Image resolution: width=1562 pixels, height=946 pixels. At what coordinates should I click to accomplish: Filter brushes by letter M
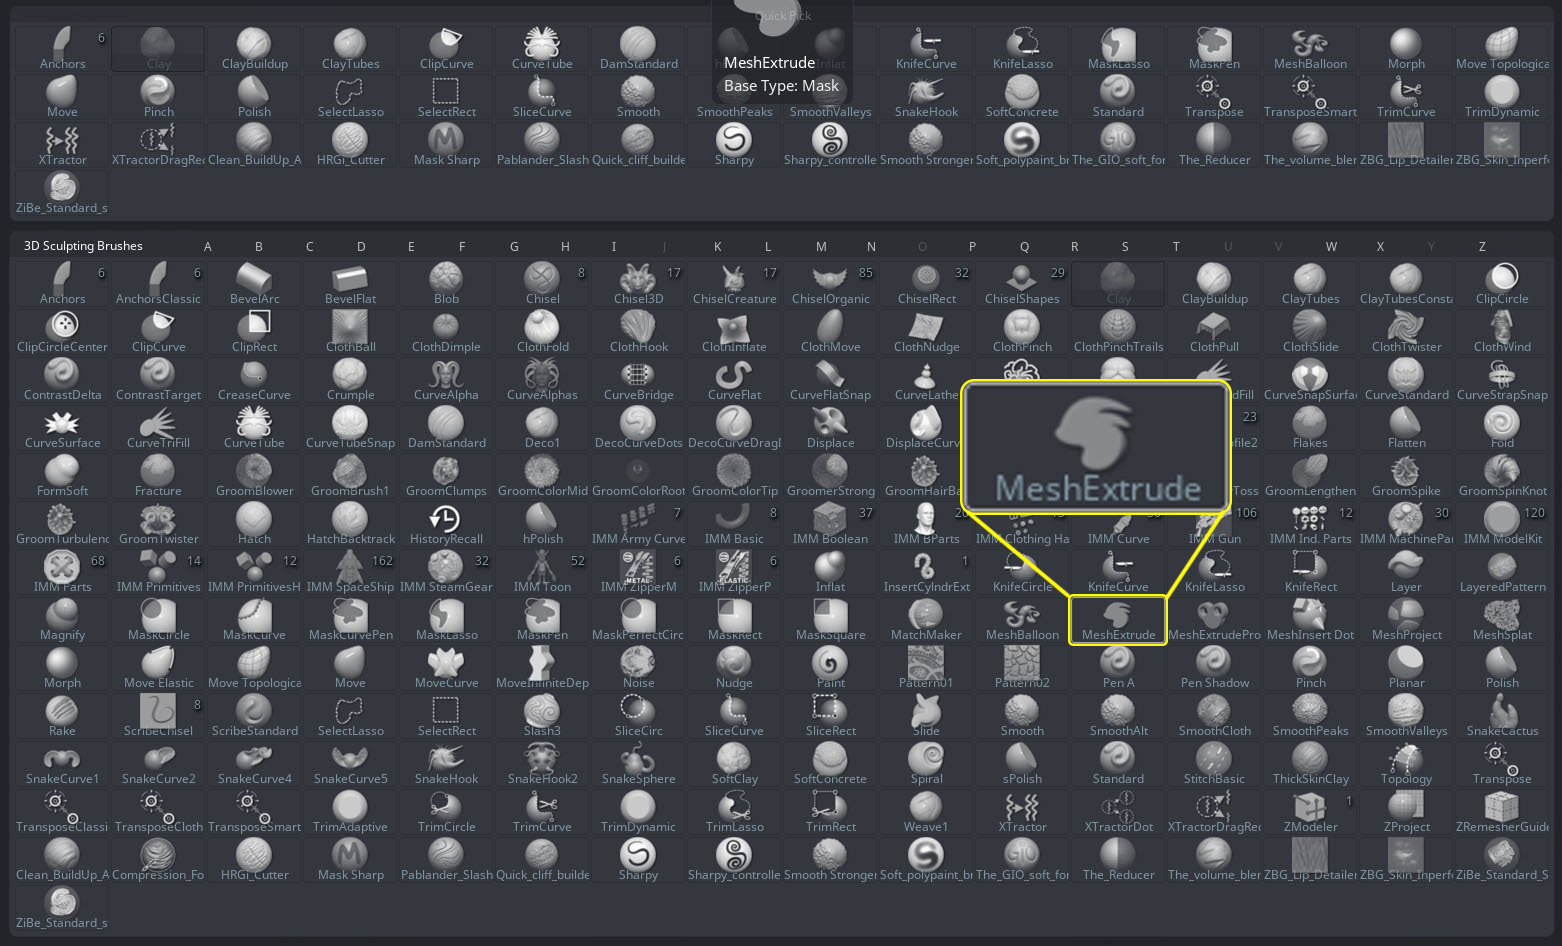[821, 246]
